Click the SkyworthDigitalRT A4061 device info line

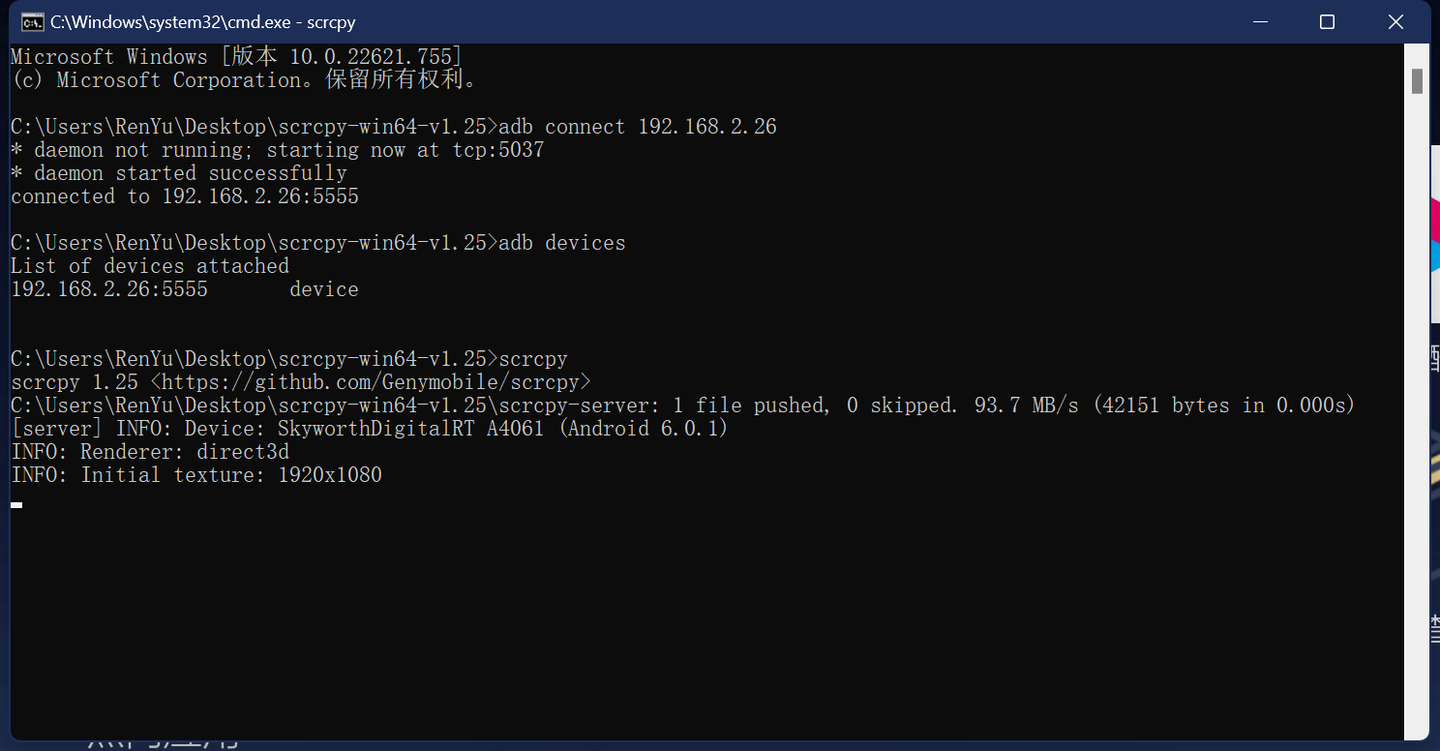[x=369, y=429]
